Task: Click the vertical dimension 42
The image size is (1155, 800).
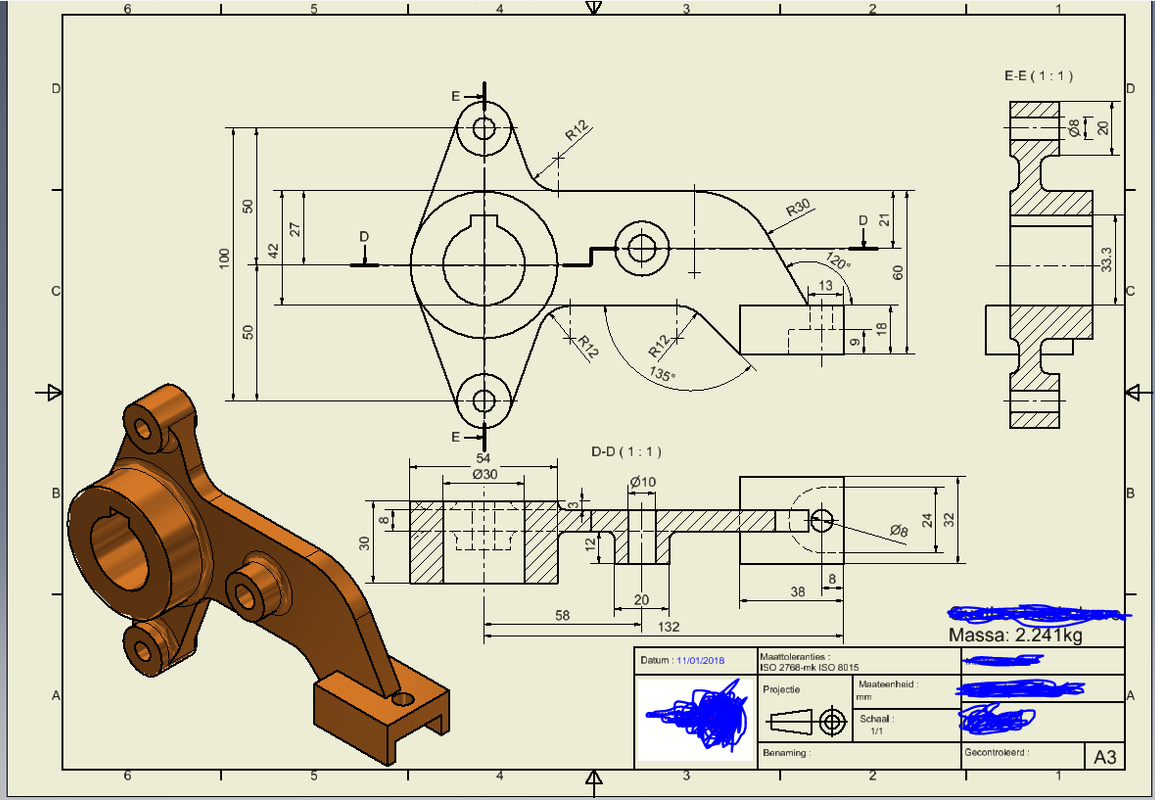Action: [x=274, y=251]
